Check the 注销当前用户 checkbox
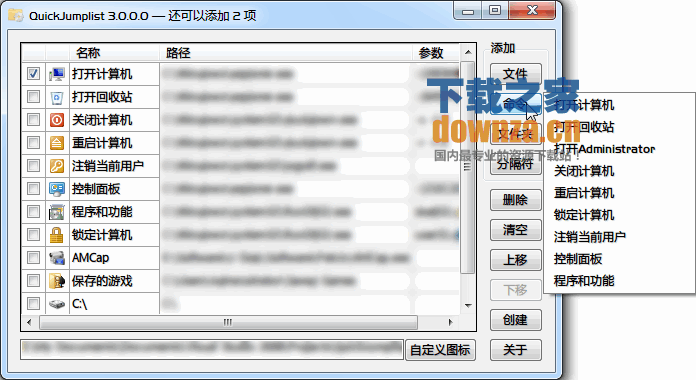The width and height of the screenshot is (696, 380). tap(33, 166)
